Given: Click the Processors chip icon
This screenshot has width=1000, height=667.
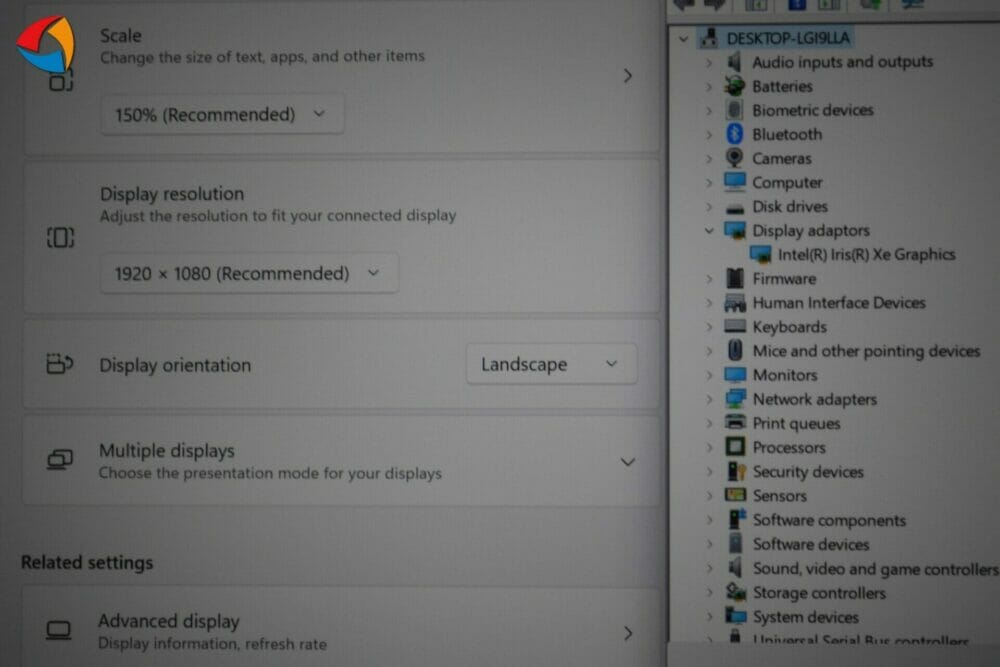Looking at the screenshot, I should coord(735,446).
